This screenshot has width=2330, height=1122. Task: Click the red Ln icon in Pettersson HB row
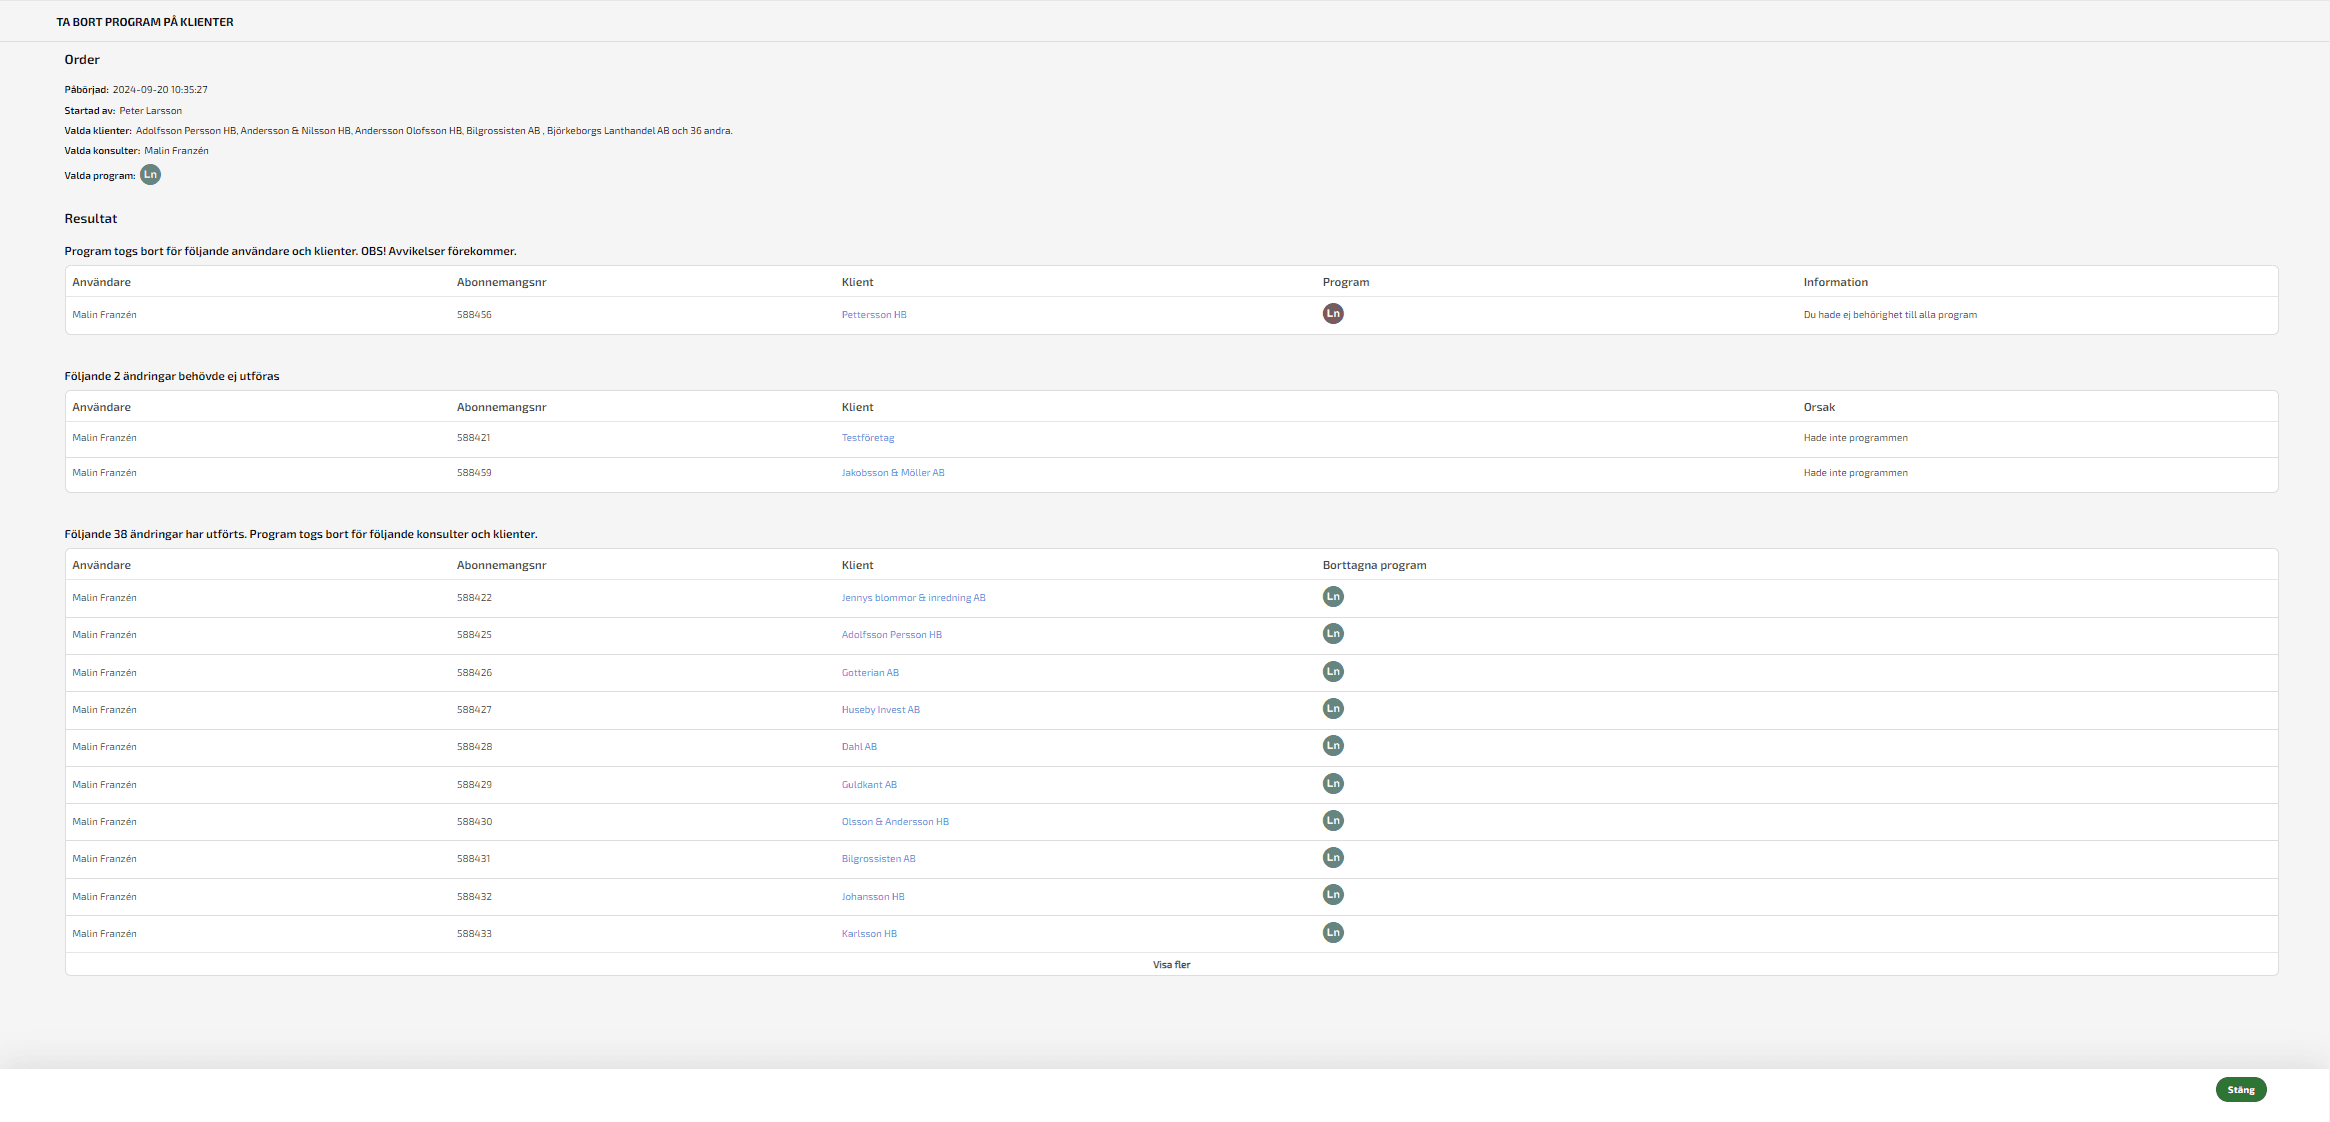tap(1333, 313)
